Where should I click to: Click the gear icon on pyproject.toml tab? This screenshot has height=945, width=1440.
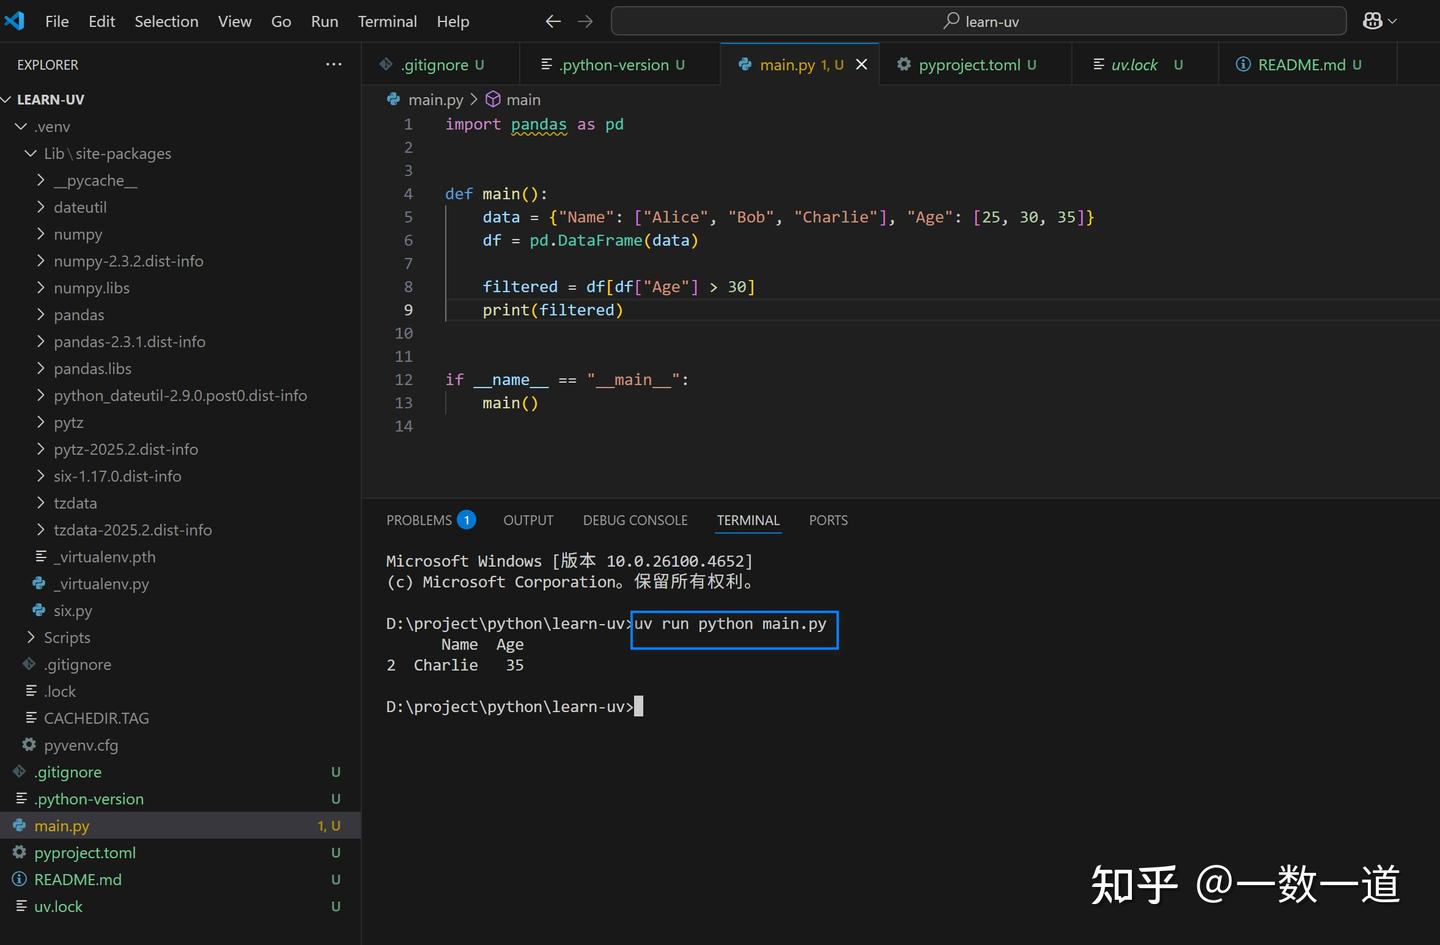tap(904, 64)
